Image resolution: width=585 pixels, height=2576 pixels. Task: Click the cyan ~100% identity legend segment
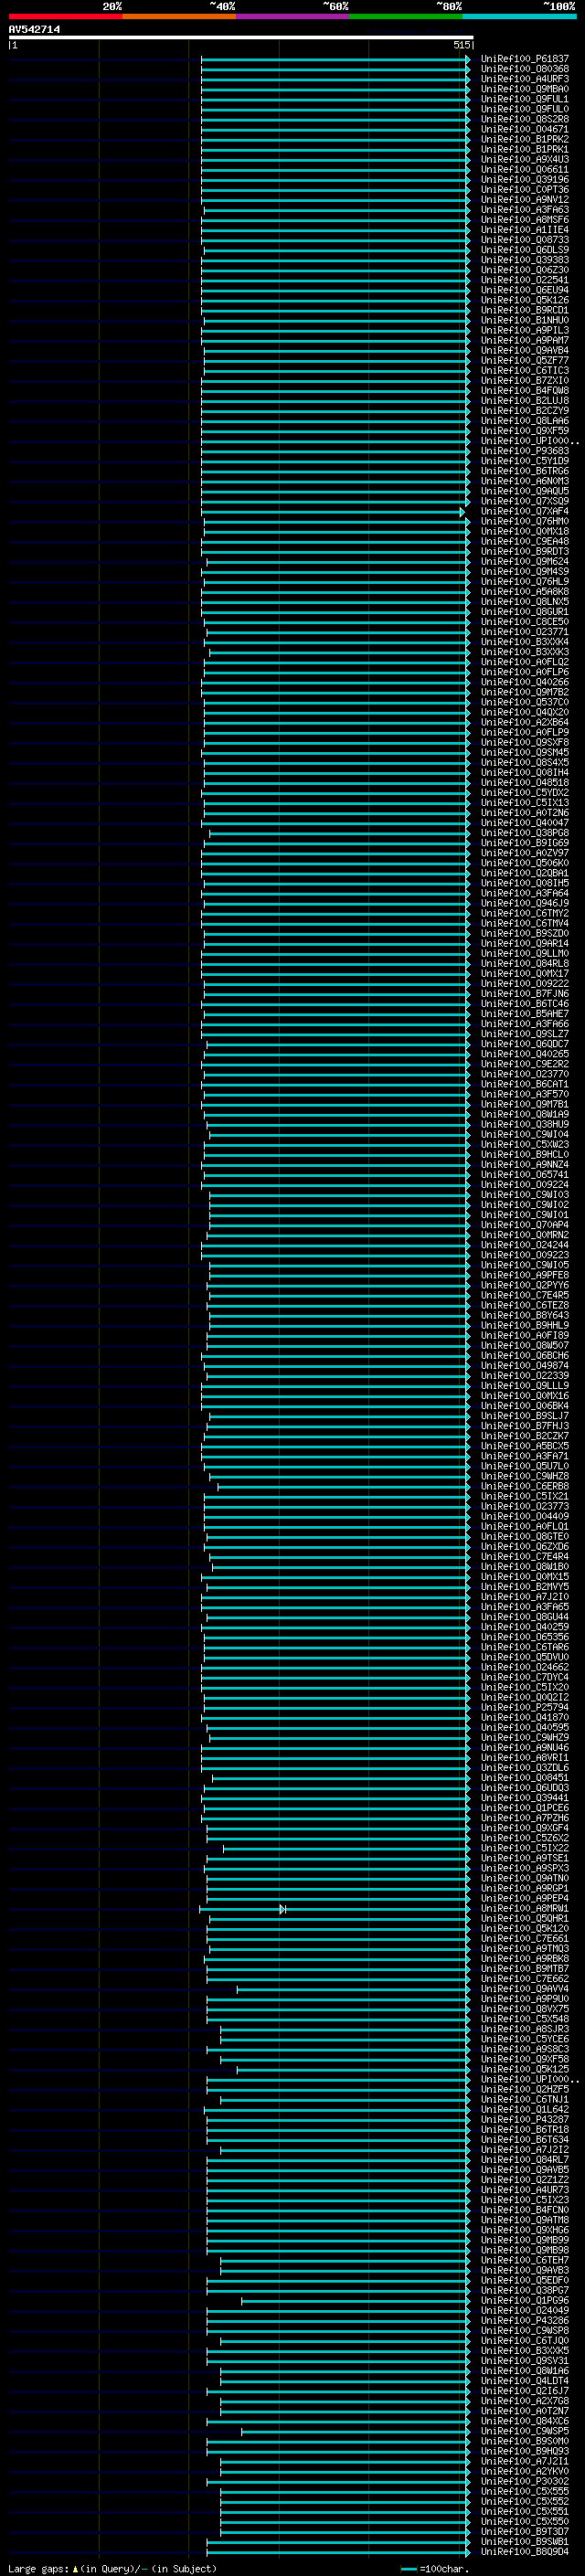coord(520,16)
